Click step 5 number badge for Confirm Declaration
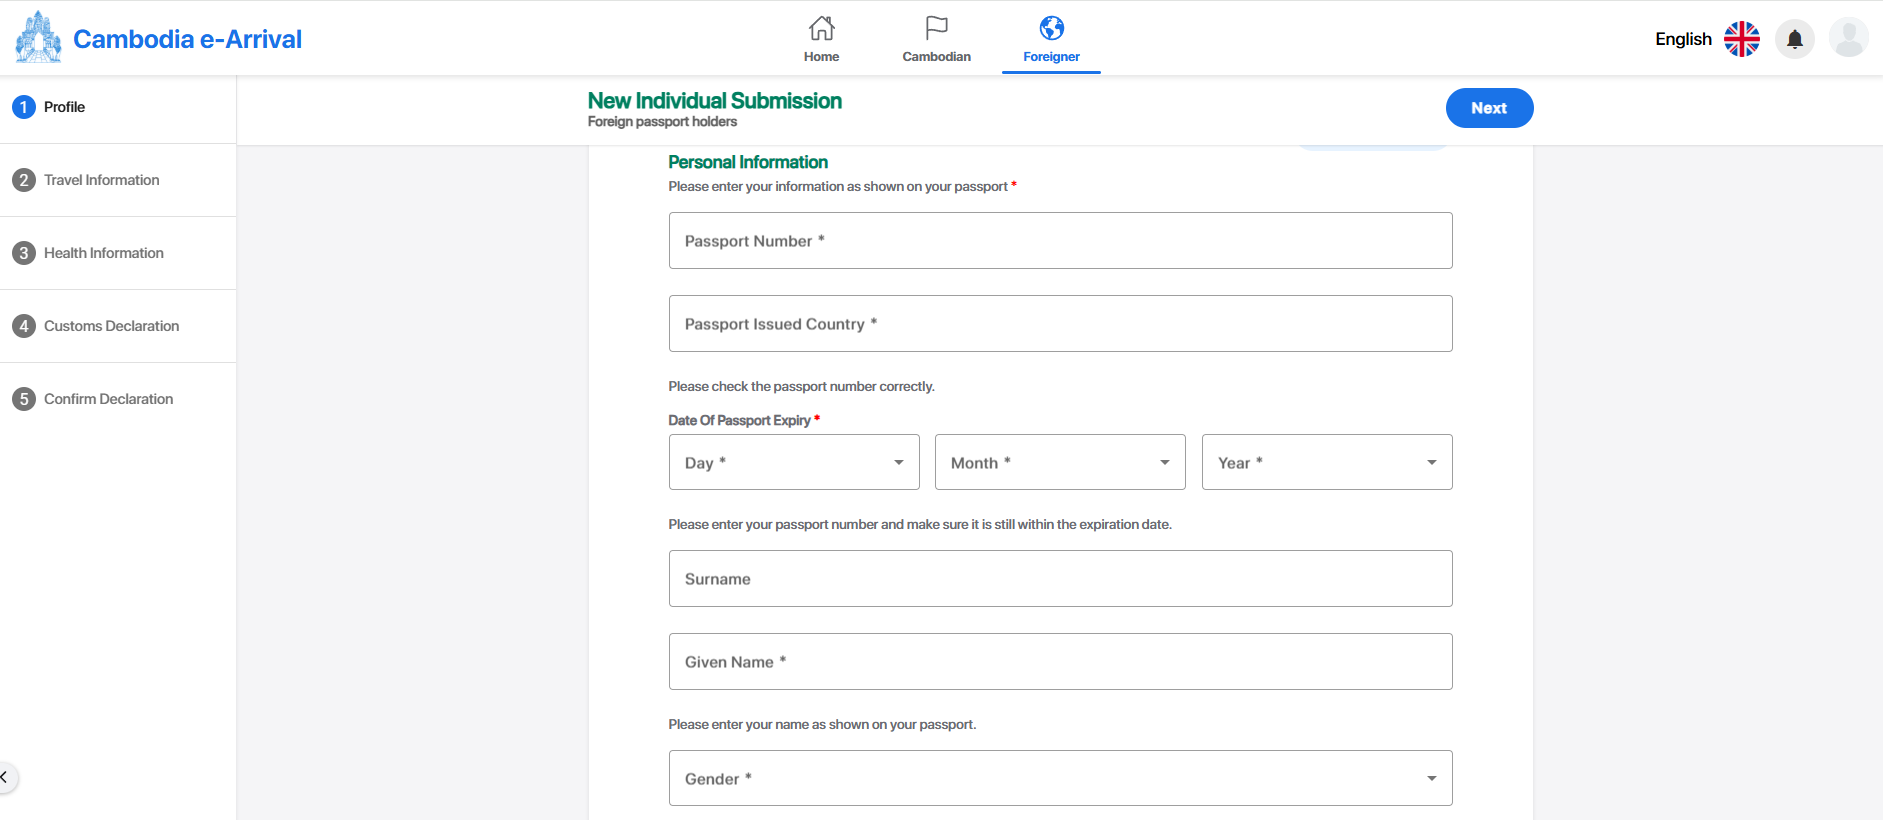The width and height of the screenshot is (1883, 820). 24,399
